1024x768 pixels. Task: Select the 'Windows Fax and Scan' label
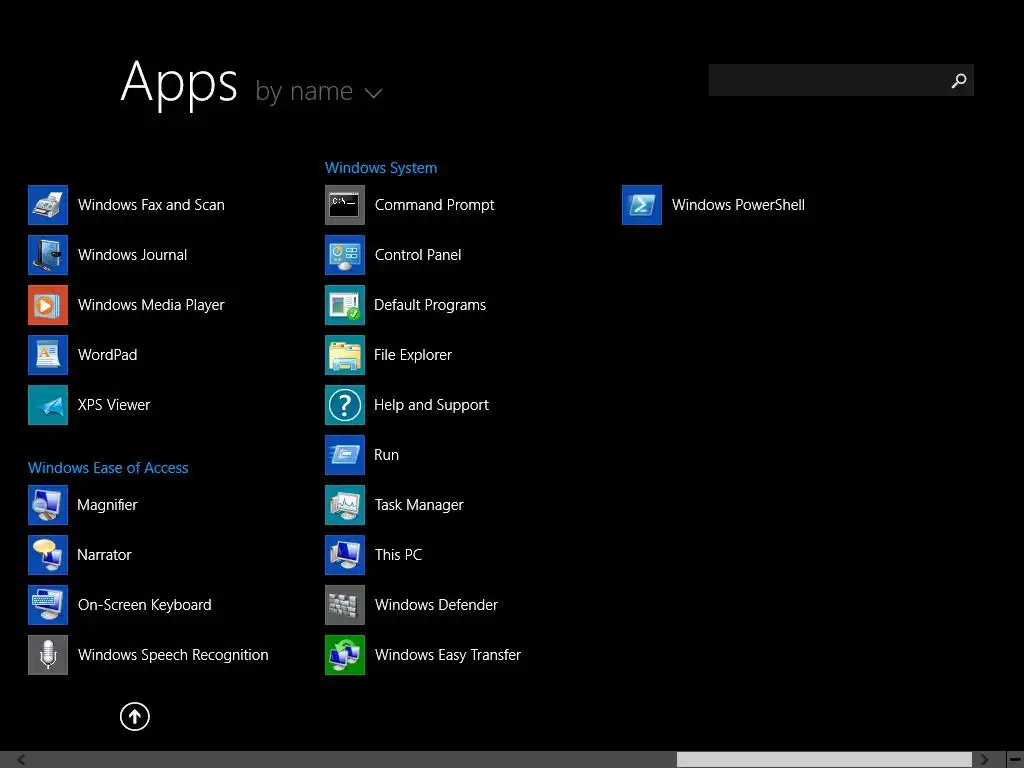[x=151, y=205]
